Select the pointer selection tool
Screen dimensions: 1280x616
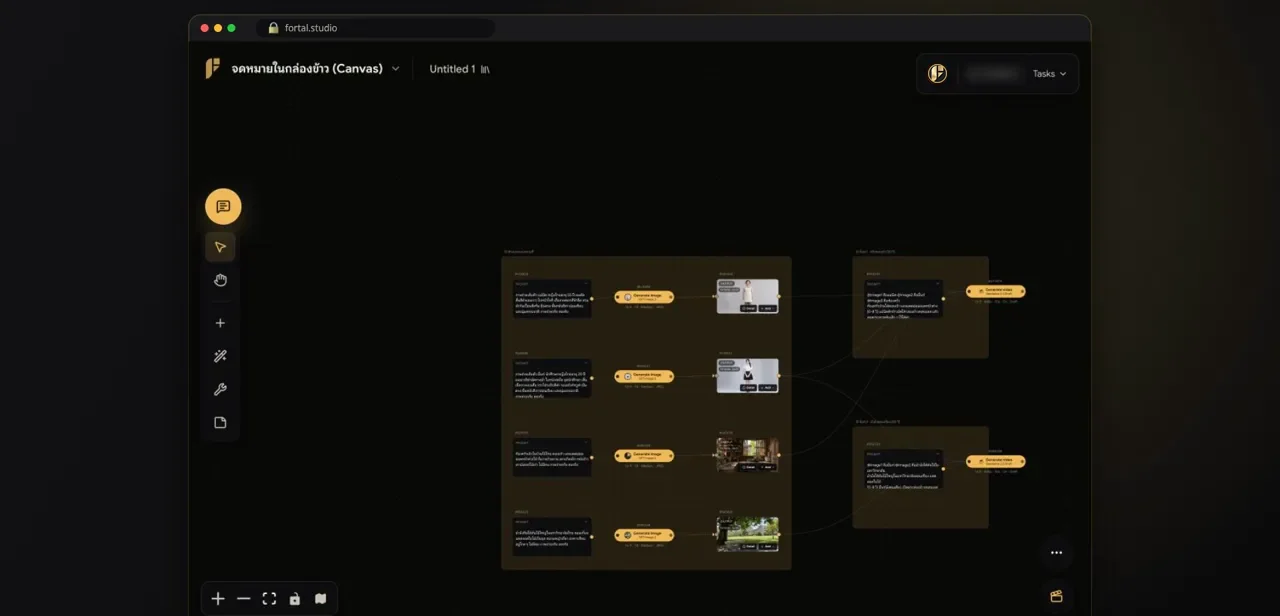[220, 247]
